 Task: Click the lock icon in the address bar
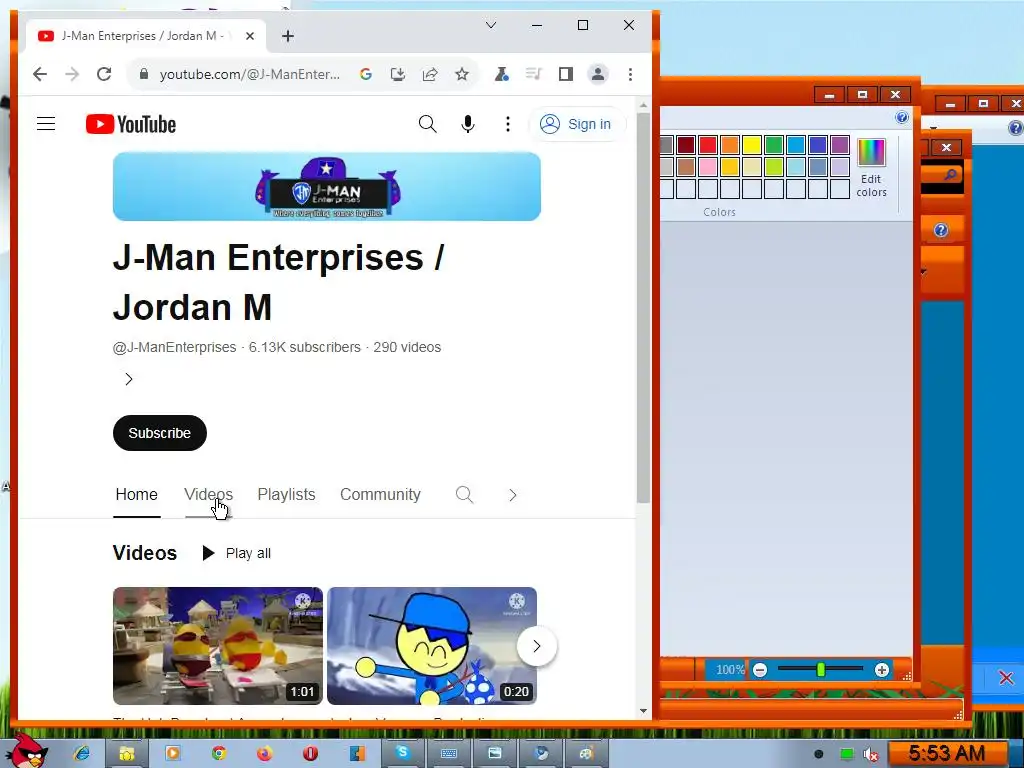pos(144,74)
